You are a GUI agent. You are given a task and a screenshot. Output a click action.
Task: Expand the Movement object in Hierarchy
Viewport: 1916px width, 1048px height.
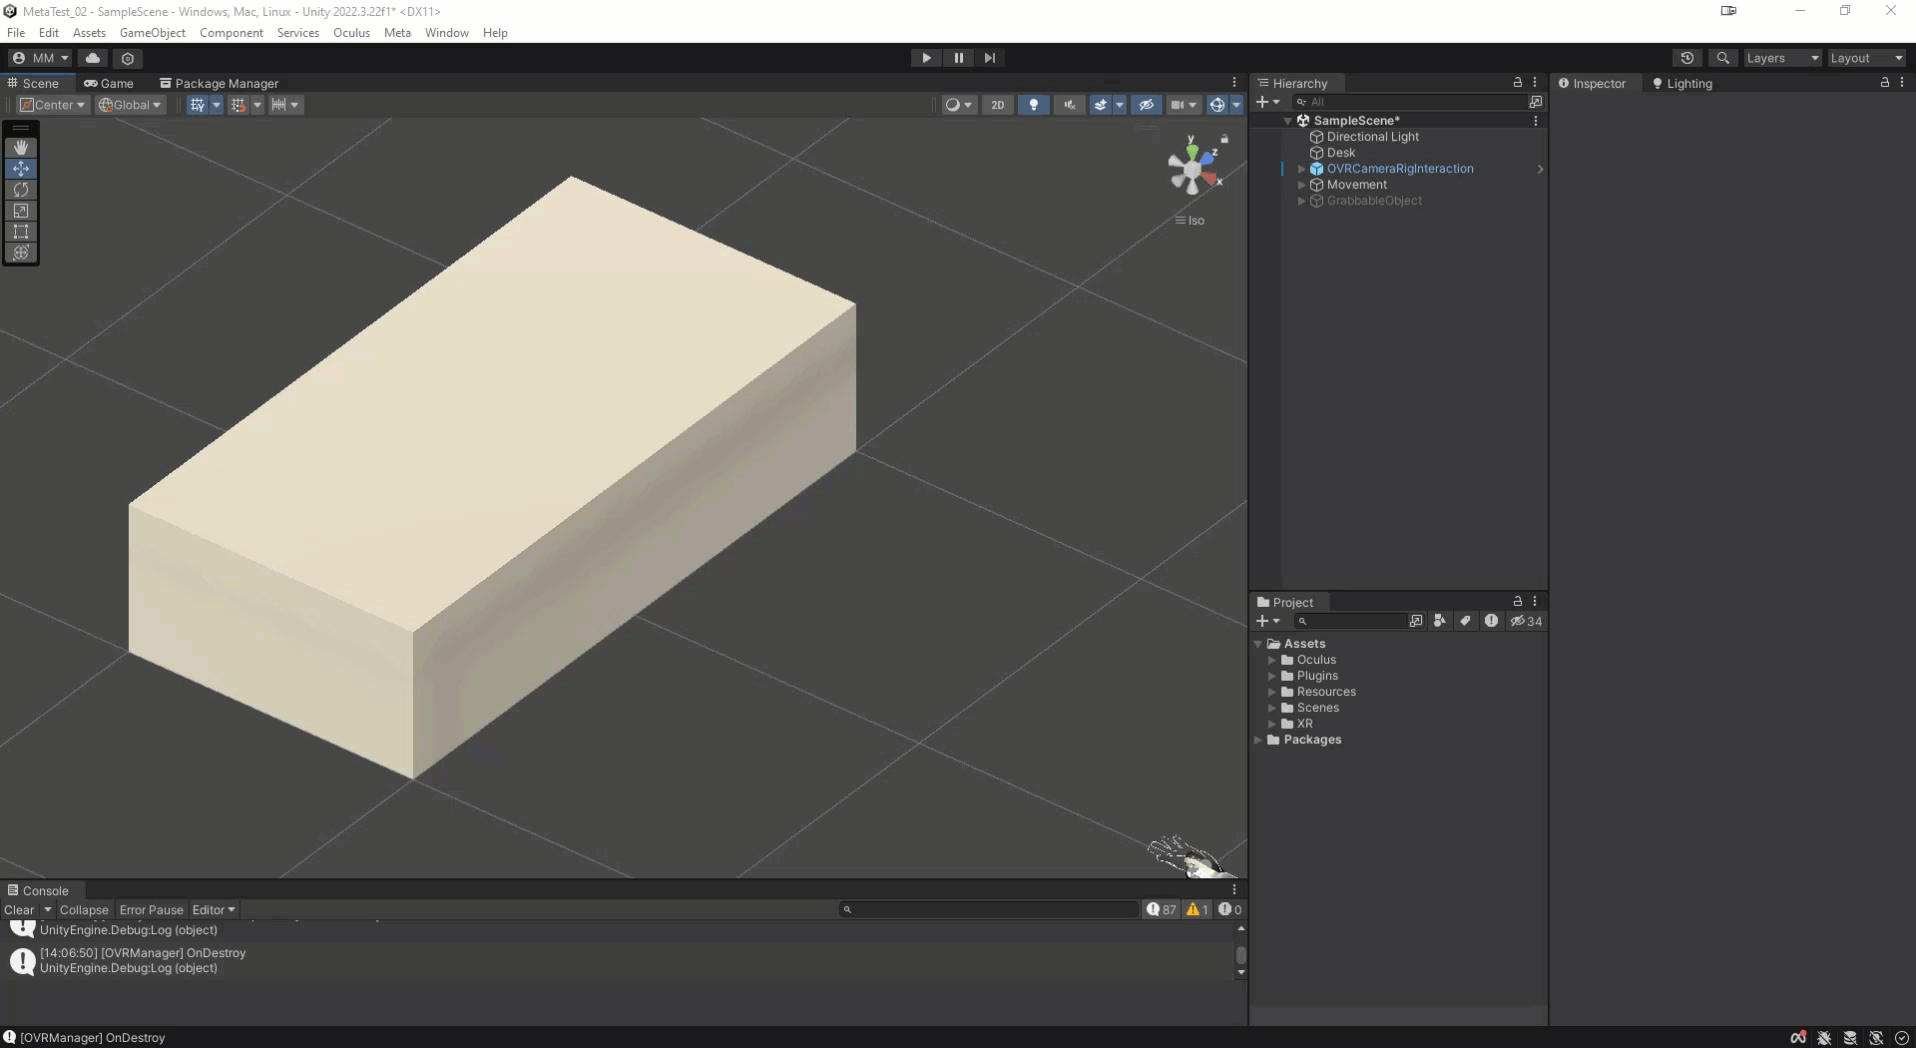point(1301,185)
